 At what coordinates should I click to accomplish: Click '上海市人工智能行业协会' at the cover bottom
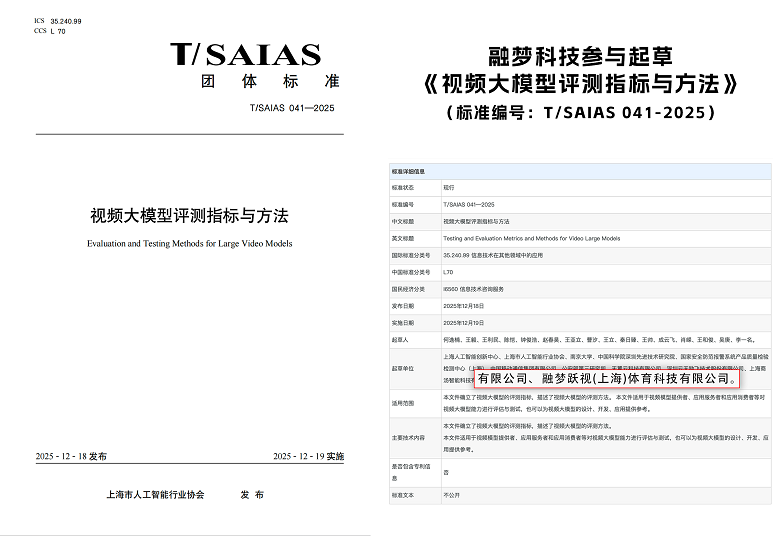(155, 495)
